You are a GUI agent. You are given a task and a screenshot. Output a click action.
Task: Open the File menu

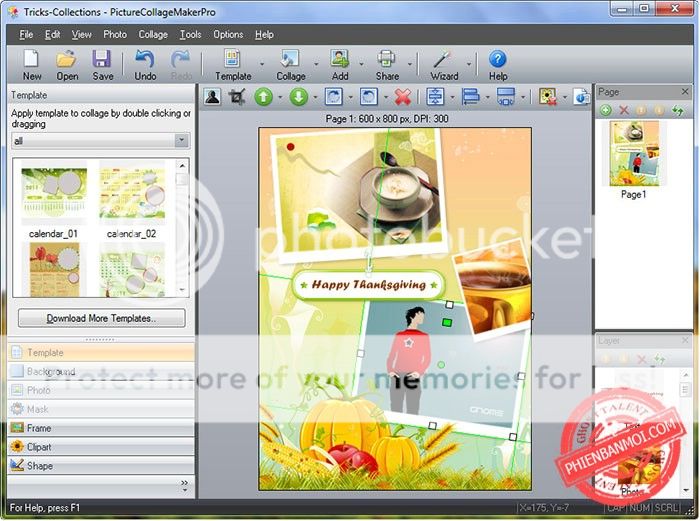point(26,34)
